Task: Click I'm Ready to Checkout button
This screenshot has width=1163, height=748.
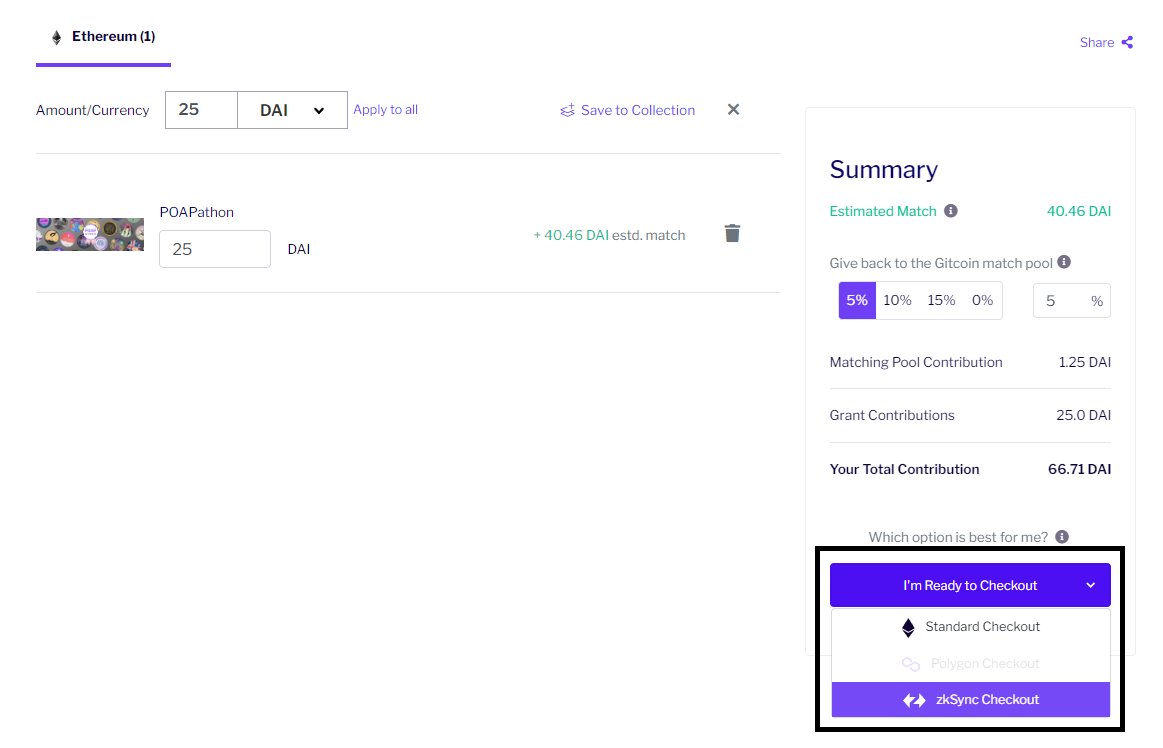Action: coord(970,585)
